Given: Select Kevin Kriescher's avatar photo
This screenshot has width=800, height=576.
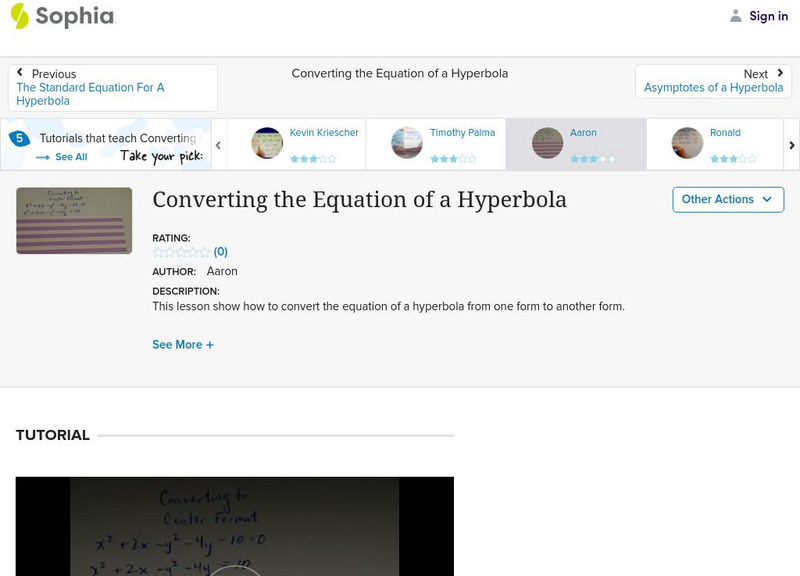Looking at the screenshot, I should click(x=267, y=141).
